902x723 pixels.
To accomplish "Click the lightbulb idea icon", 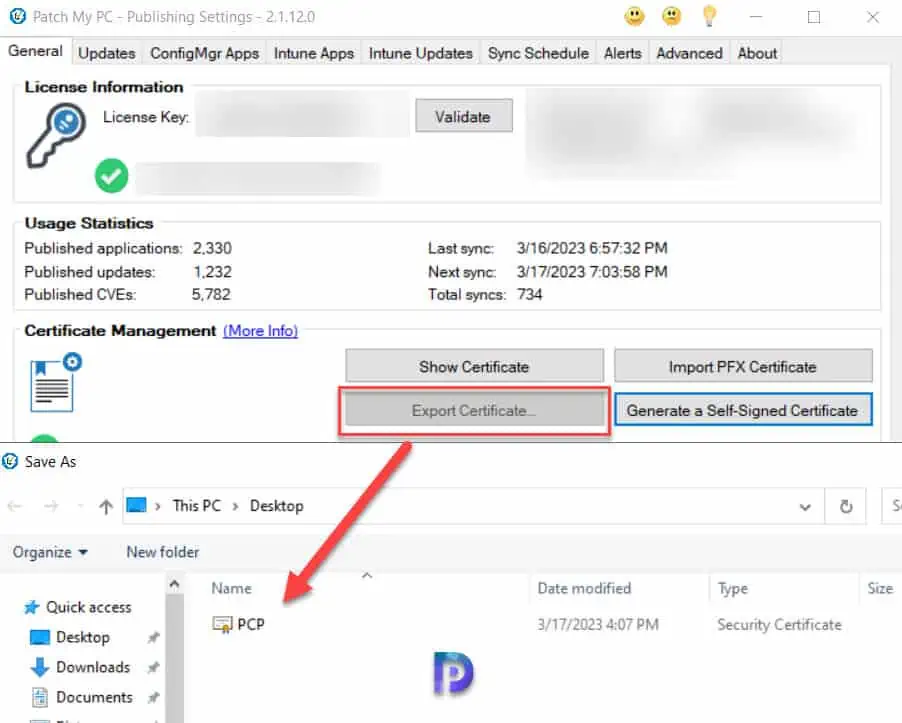I will (709, 16).
